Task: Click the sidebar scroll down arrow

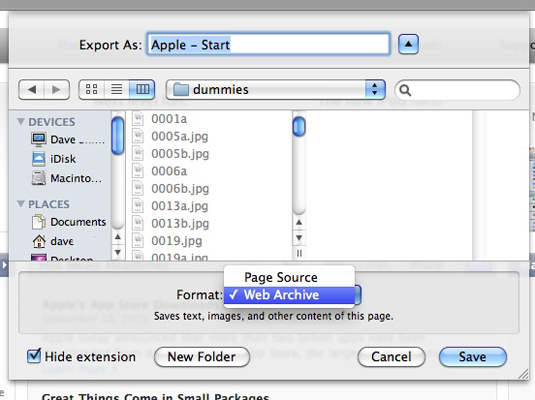Action: (x=118, y=252)
